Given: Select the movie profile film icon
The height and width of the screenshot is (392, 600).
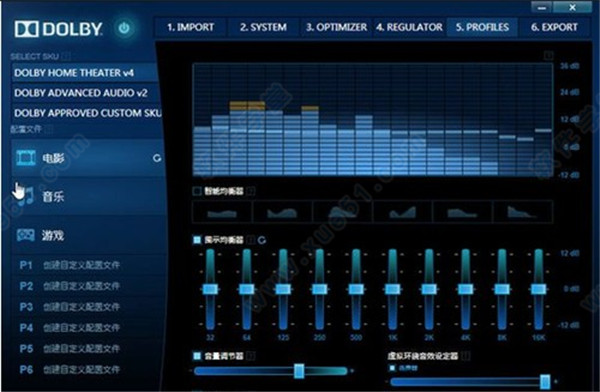Looking at the screenshot, I should click(26, 157).
